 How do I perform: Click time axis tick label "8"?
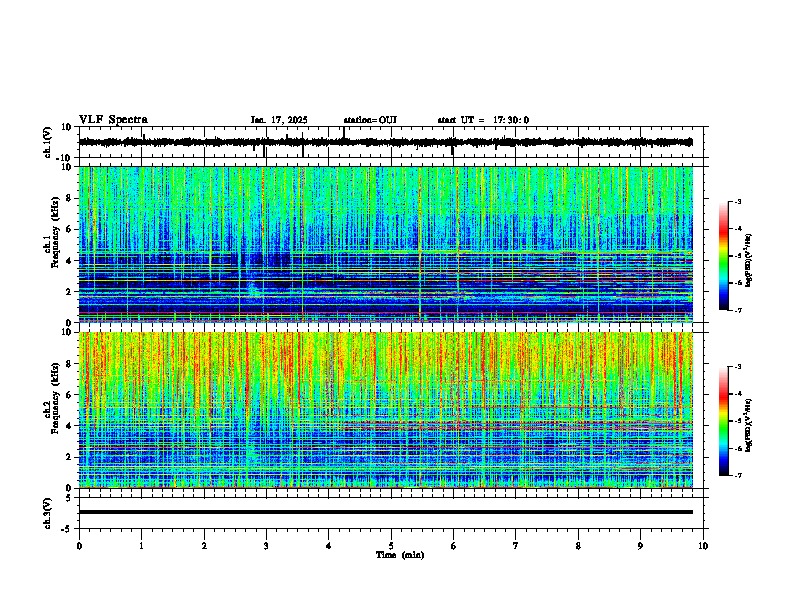[578, 546]
